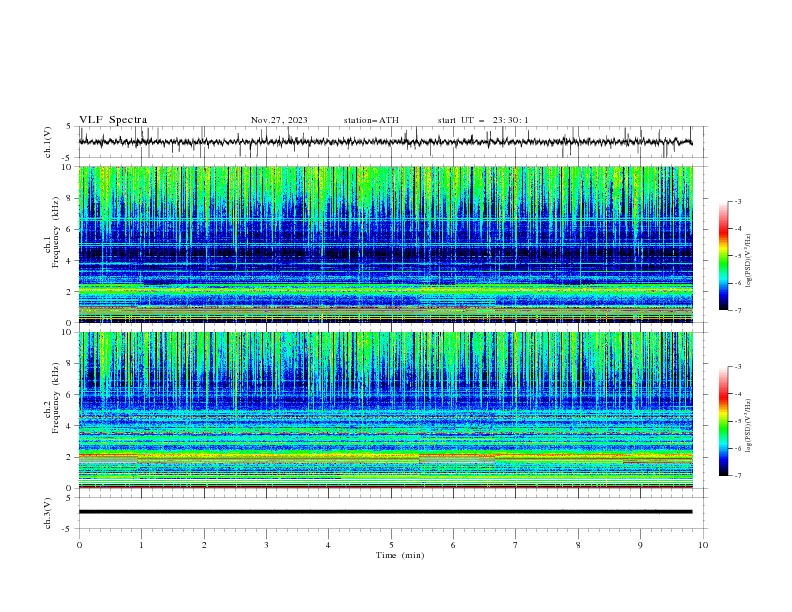Click the ch.2 spectrogram panel
The width and height of the screenshot is (792, 612).
tap(385, 410)
